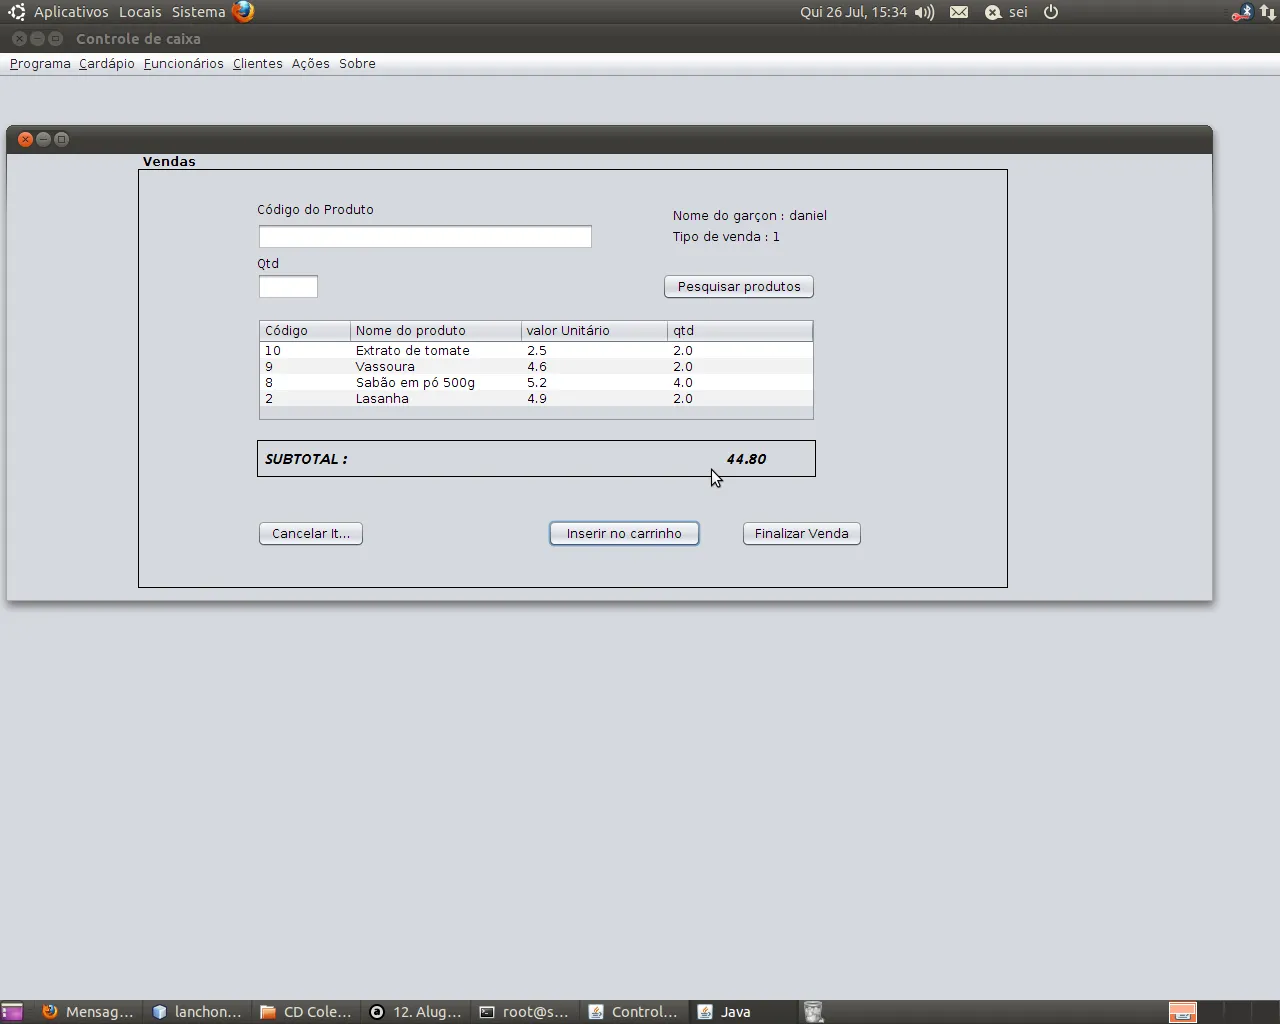Open the Sistema panel menu
Image resolution: width=1280 pixels, height=1024 pixels.
pyautogui.click(x=198, y=12)
